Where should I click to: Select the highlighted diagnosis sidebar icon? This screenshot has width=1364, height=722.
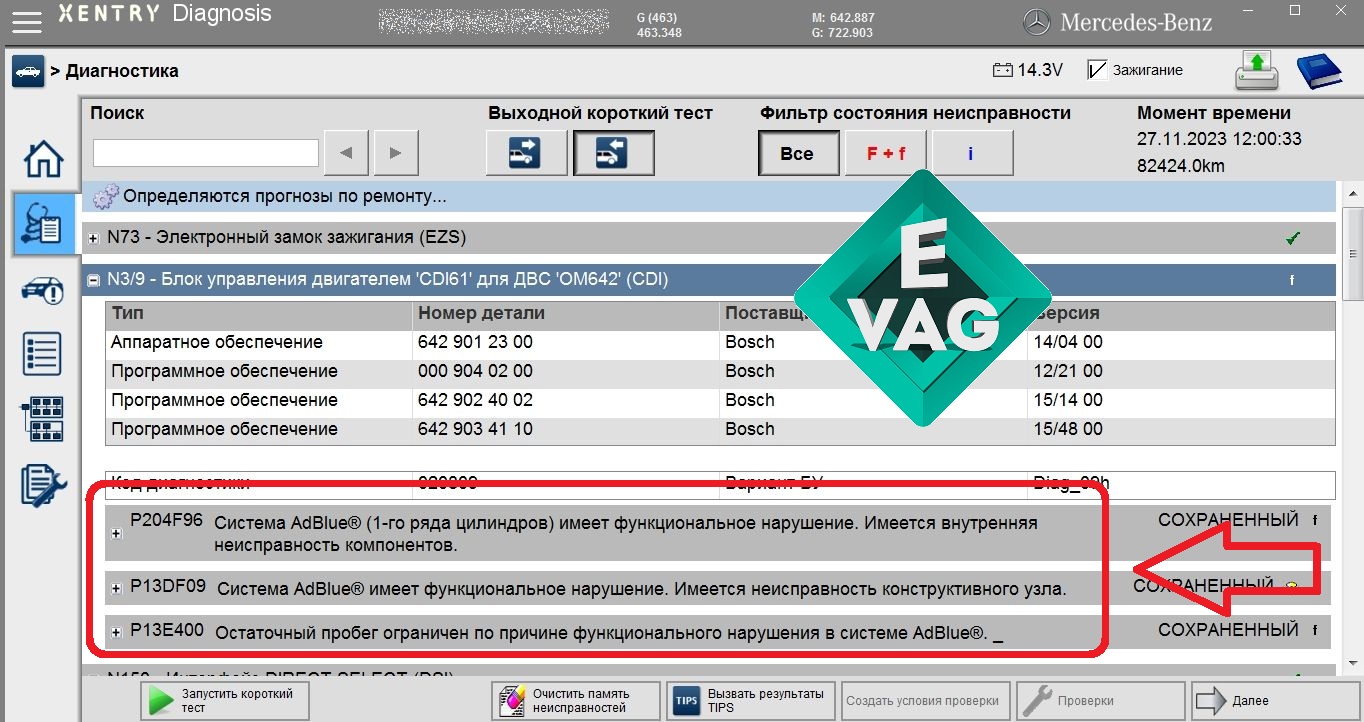click(x=45, y=223)
